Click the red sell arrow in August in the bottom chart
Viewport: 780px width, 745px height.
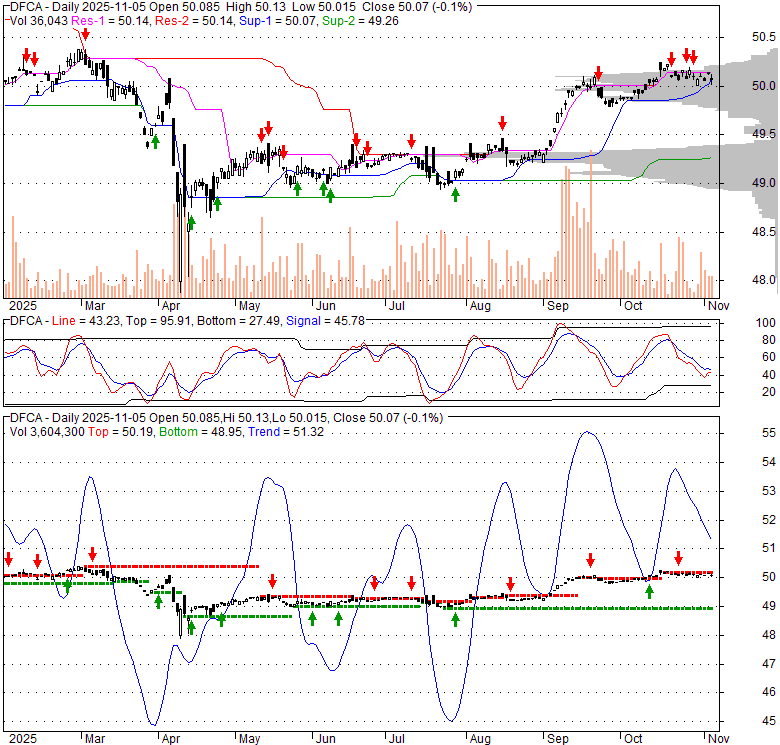coord(510,584)
